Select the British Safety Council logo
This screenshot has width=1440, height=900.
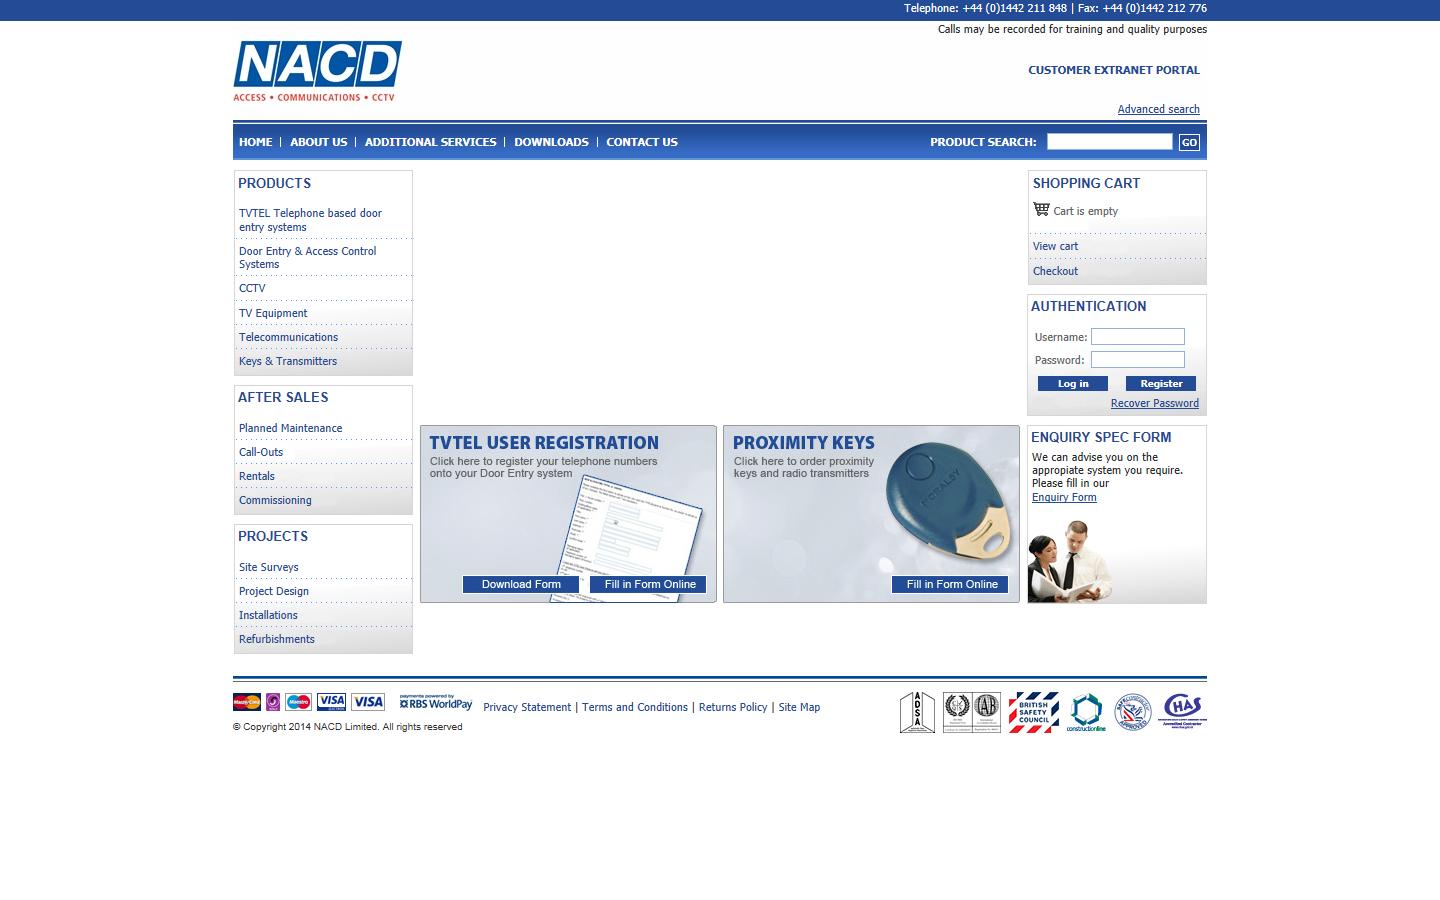click(x=1033, y=711)
